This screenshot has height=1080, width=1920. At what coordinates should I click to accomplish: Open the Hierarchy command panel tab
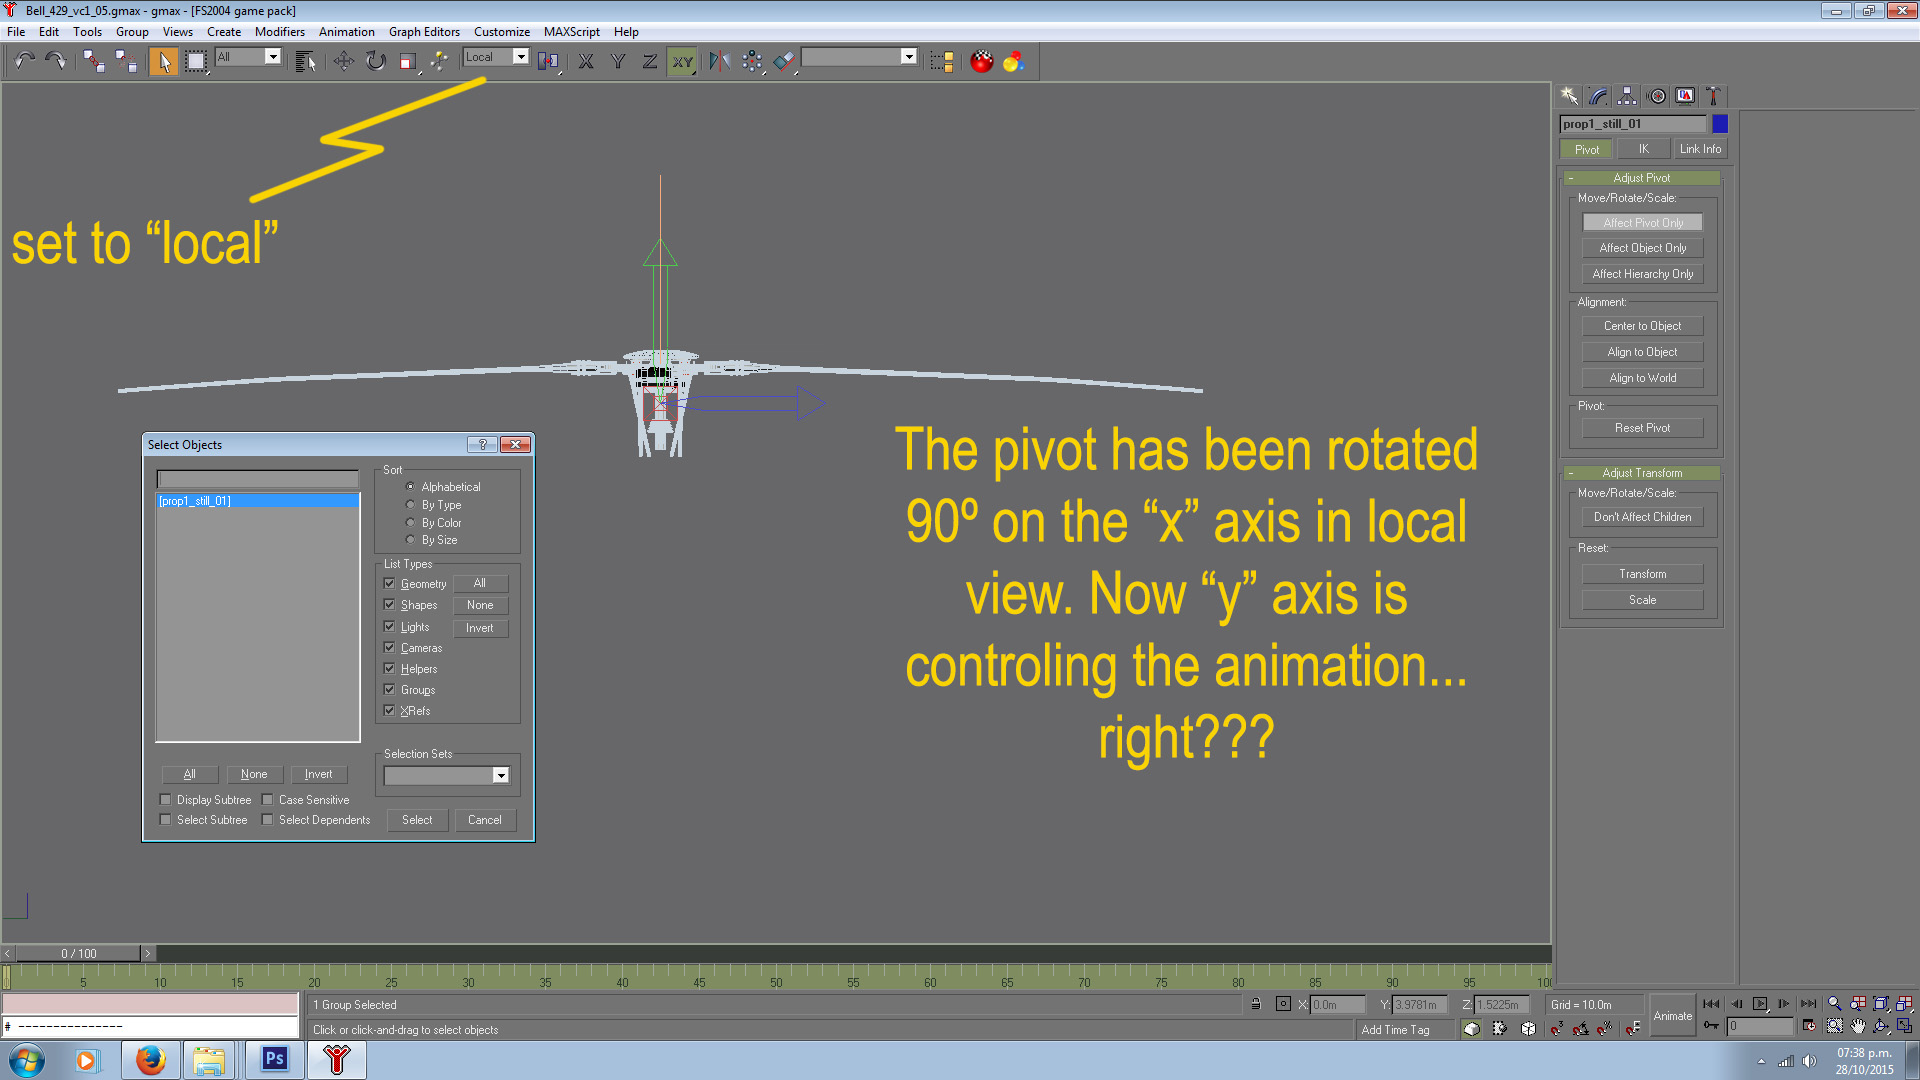pos(1627,96)
